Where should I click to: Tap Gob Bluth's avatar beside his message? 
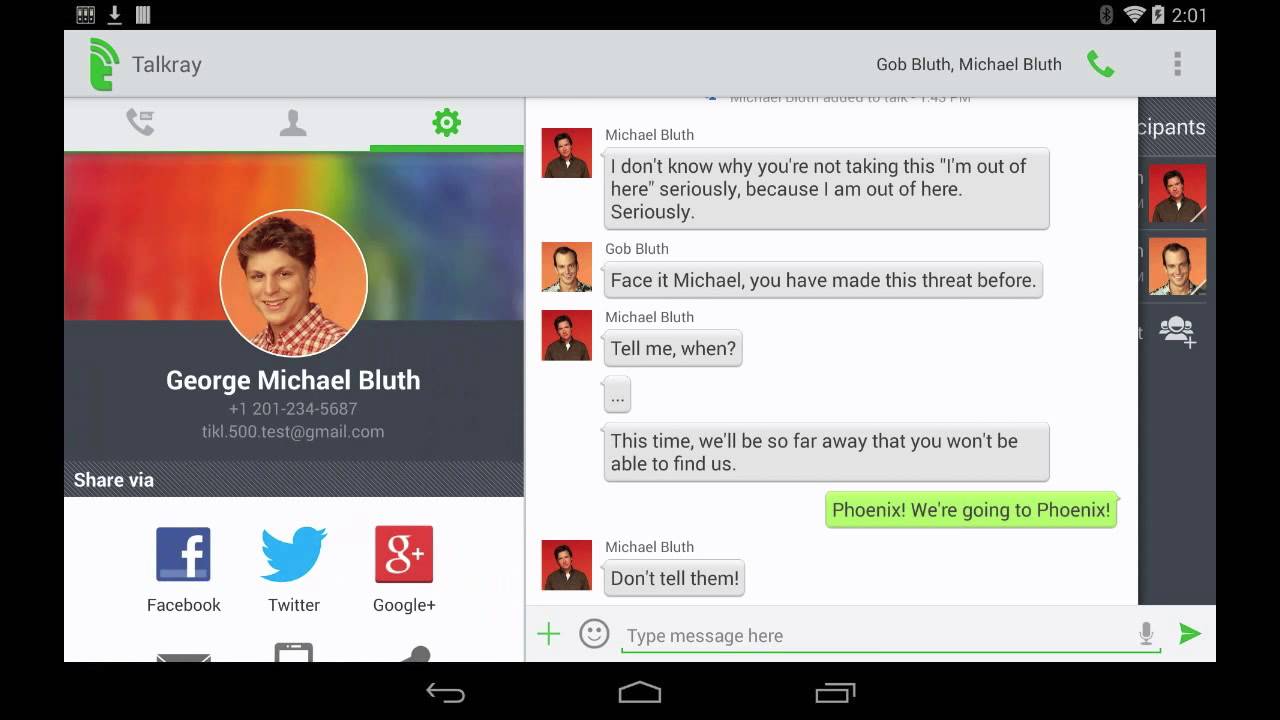click(x=567, y=267)
